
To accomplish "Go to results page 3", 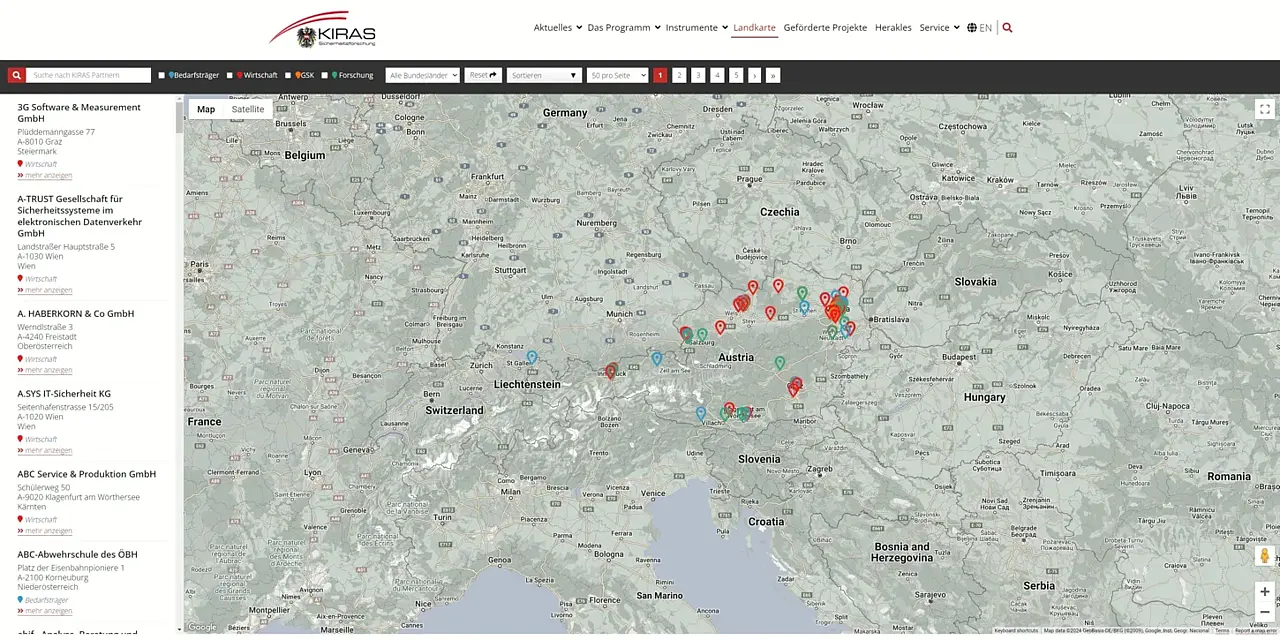I will [x=698, y=75].
